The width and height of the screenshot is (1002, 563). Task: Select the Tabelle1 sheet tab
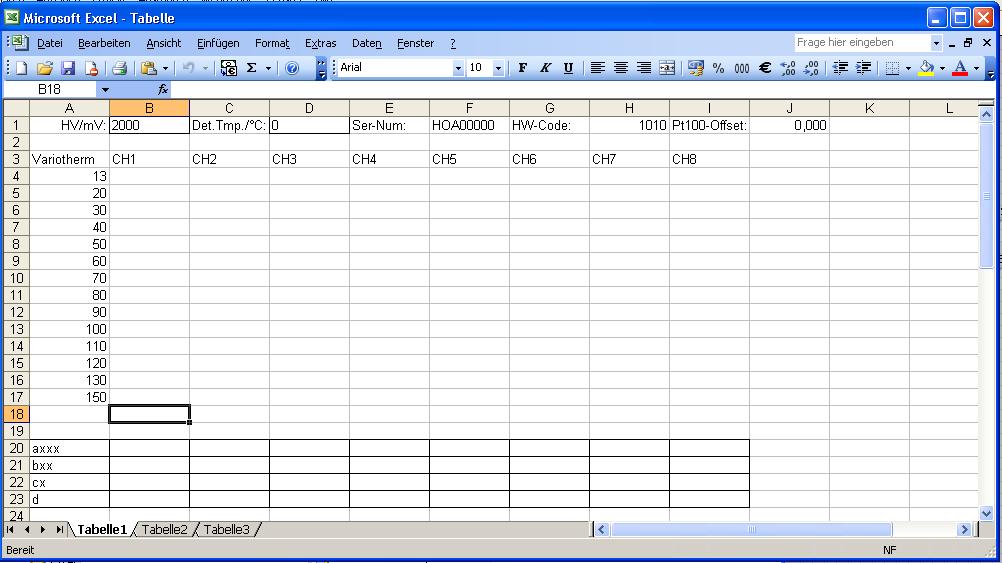tap(102, 529)
